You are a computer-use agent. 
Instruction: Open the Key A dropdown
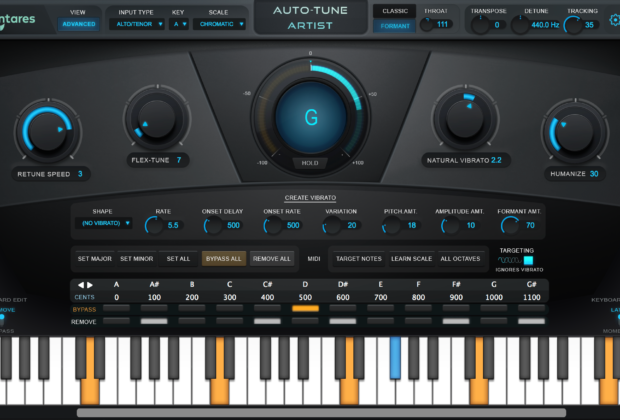click(179, 24)
